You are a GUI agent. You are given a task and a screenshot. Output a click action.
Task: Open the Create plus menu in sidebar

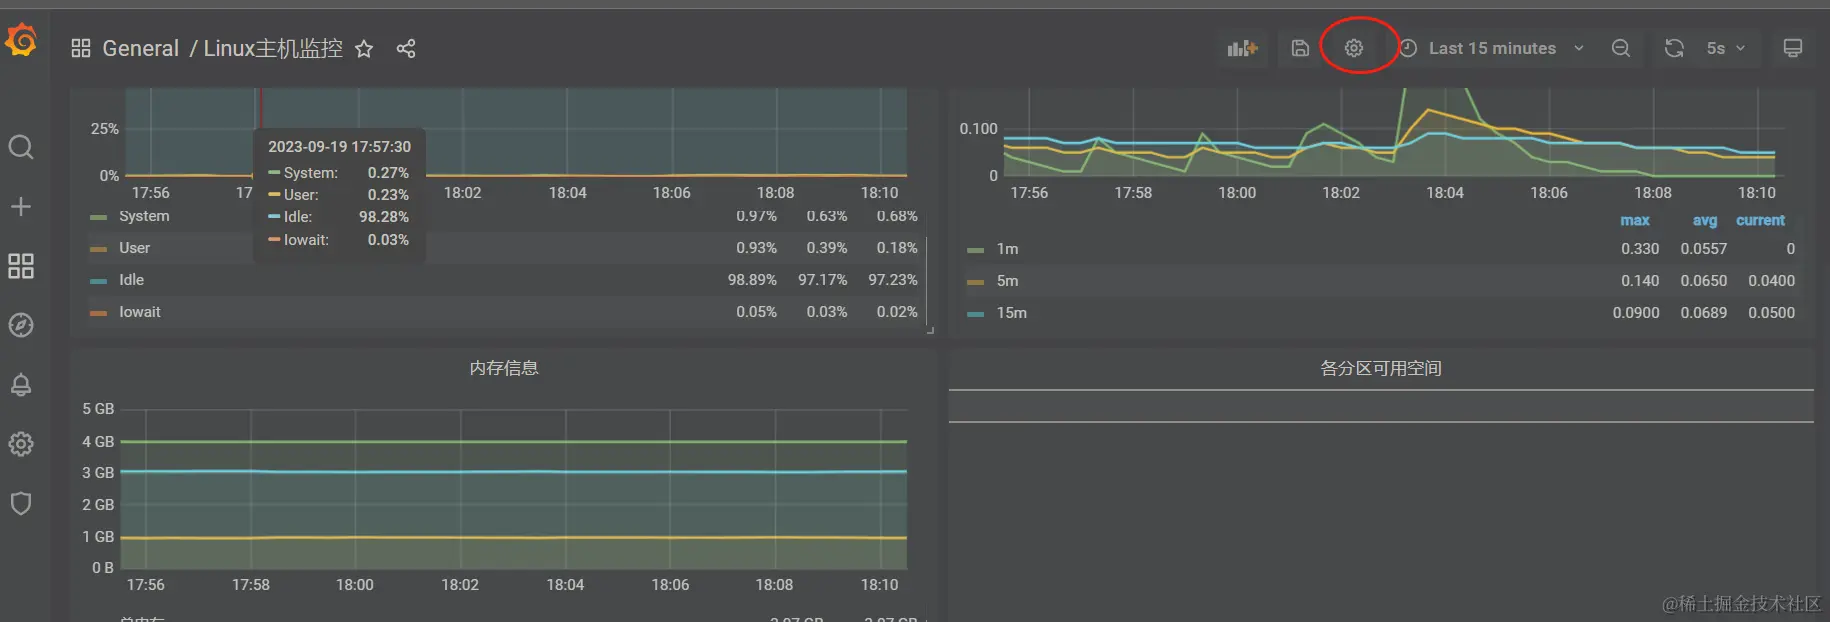[x=21, y=206]
